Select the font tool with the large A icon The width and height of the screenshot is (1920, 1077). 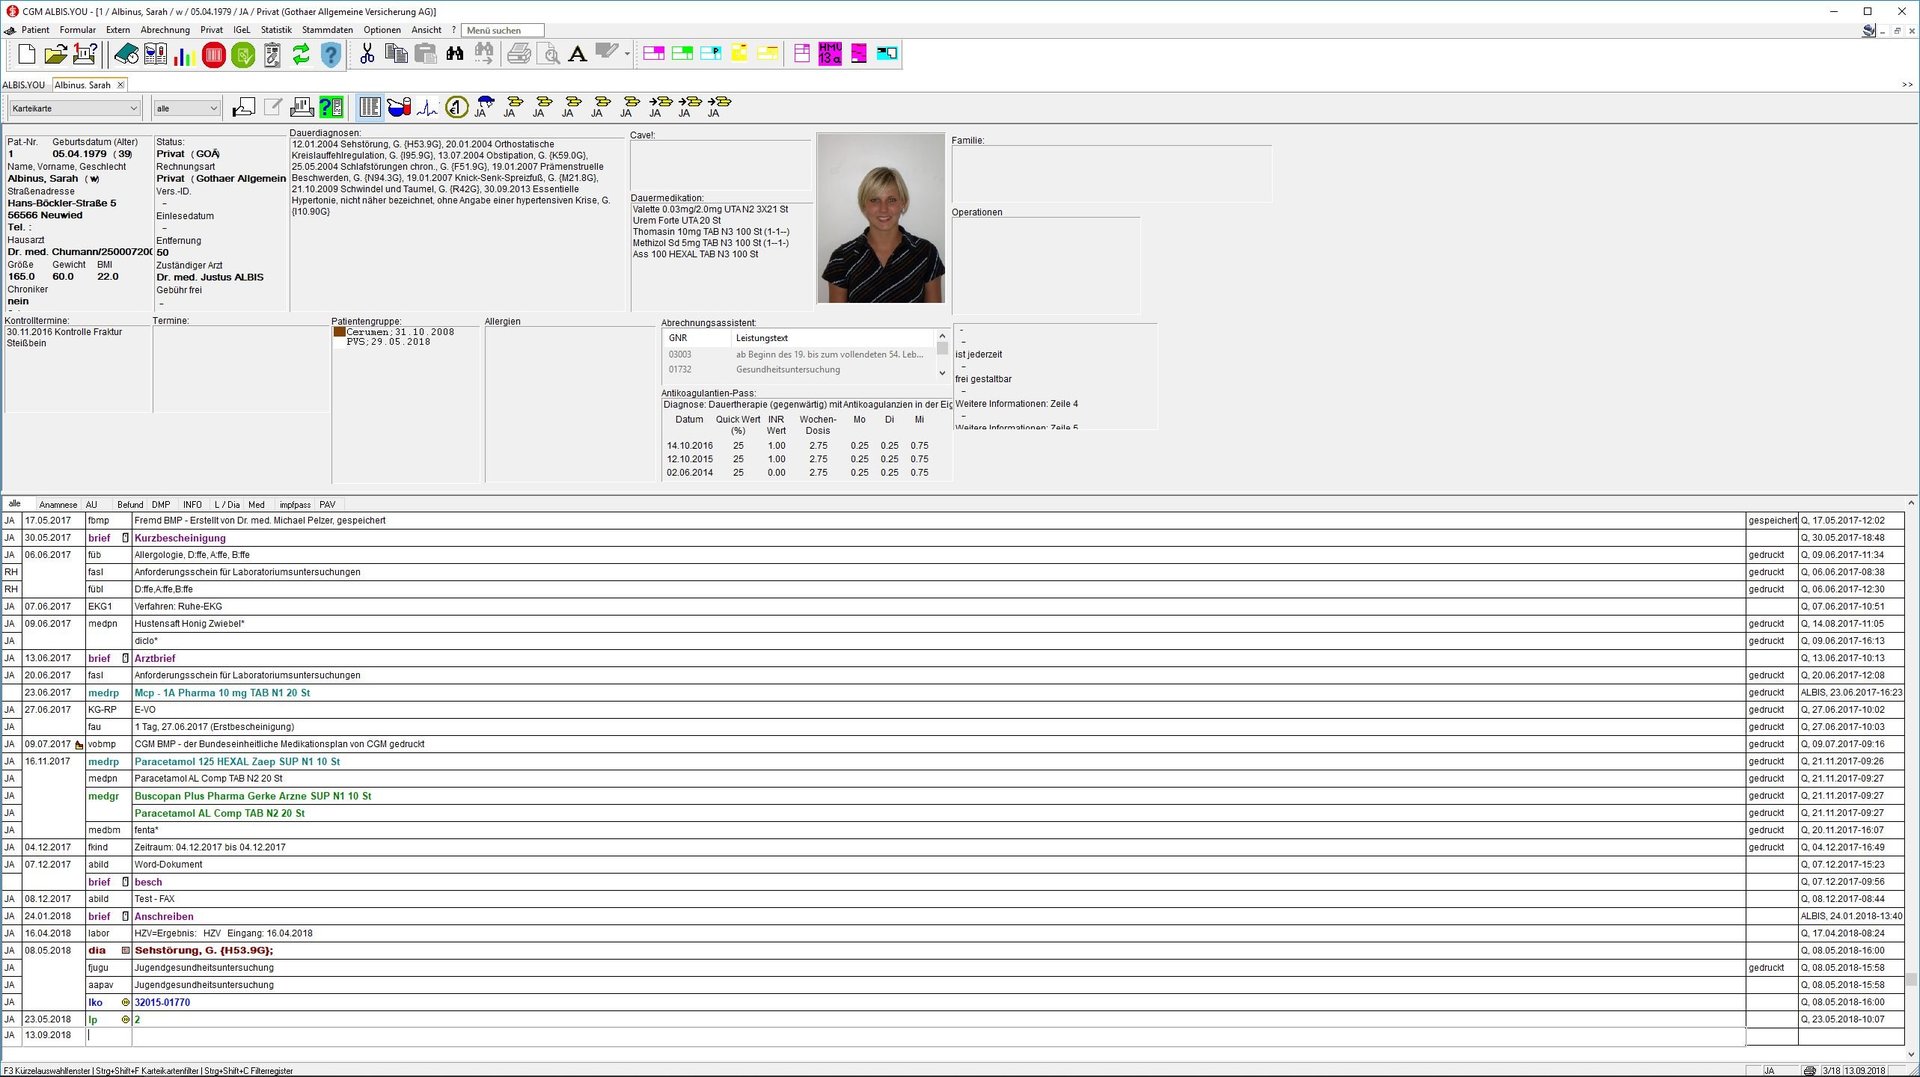[577, 54]
